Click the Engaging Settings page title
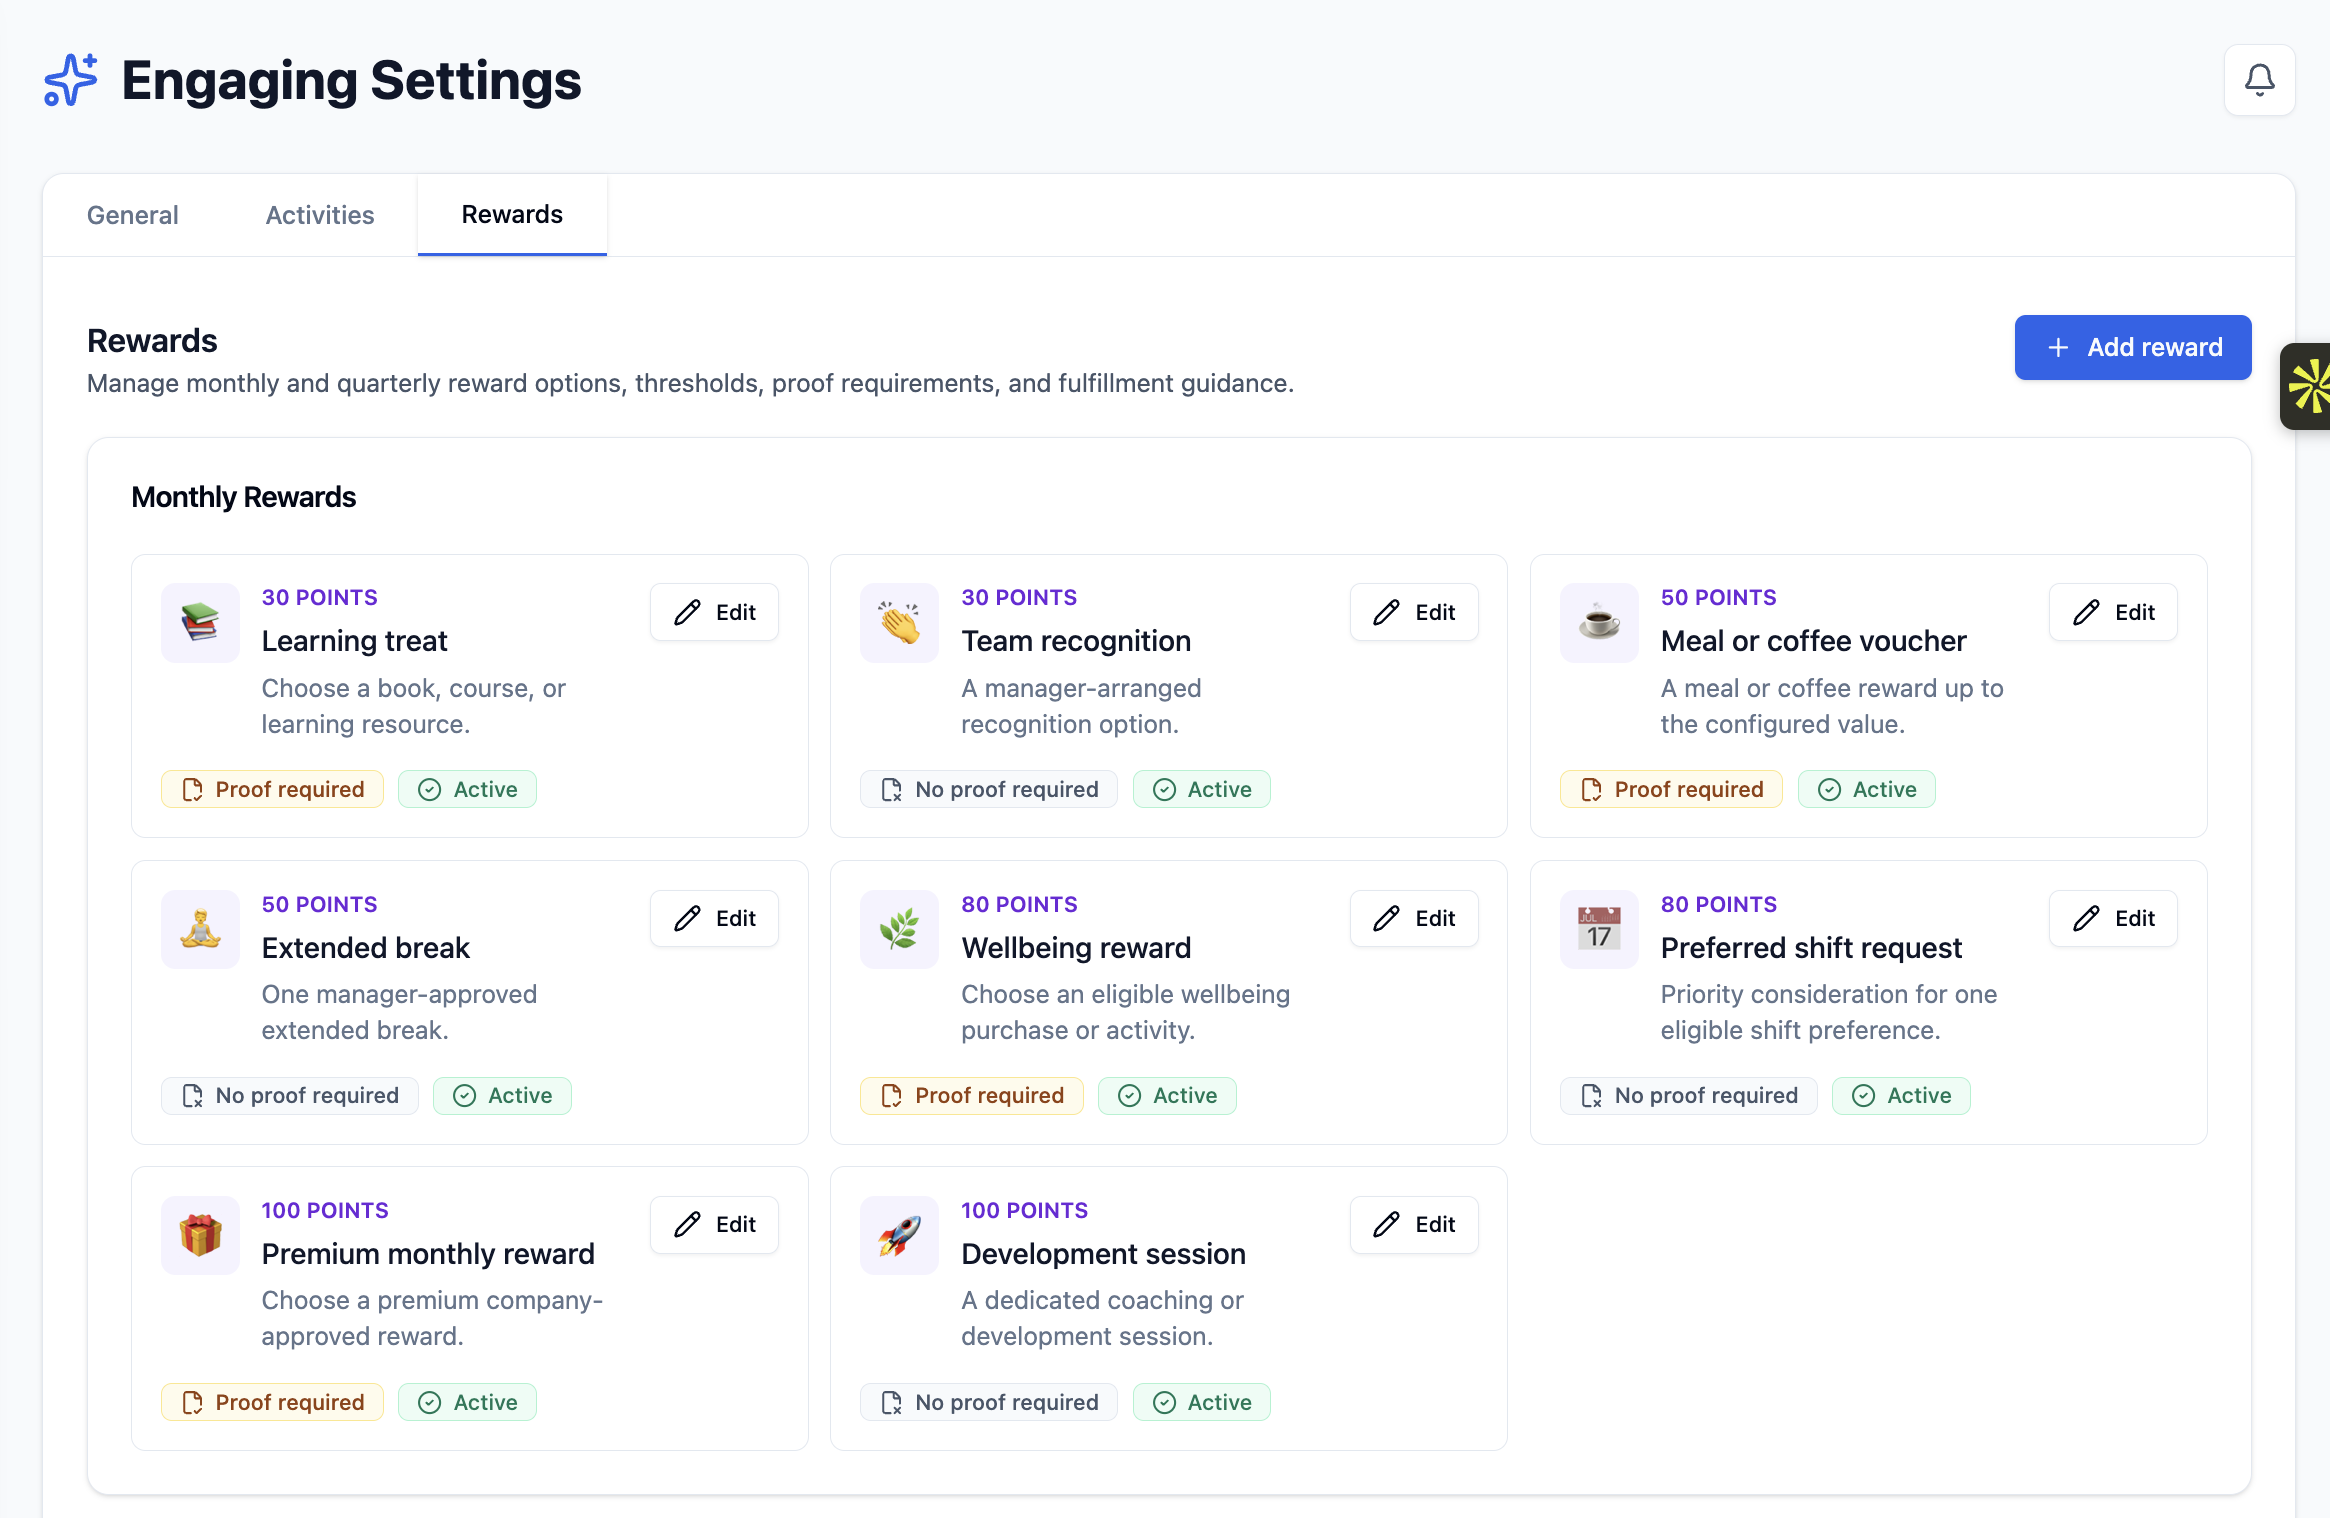 pos(351,81)
